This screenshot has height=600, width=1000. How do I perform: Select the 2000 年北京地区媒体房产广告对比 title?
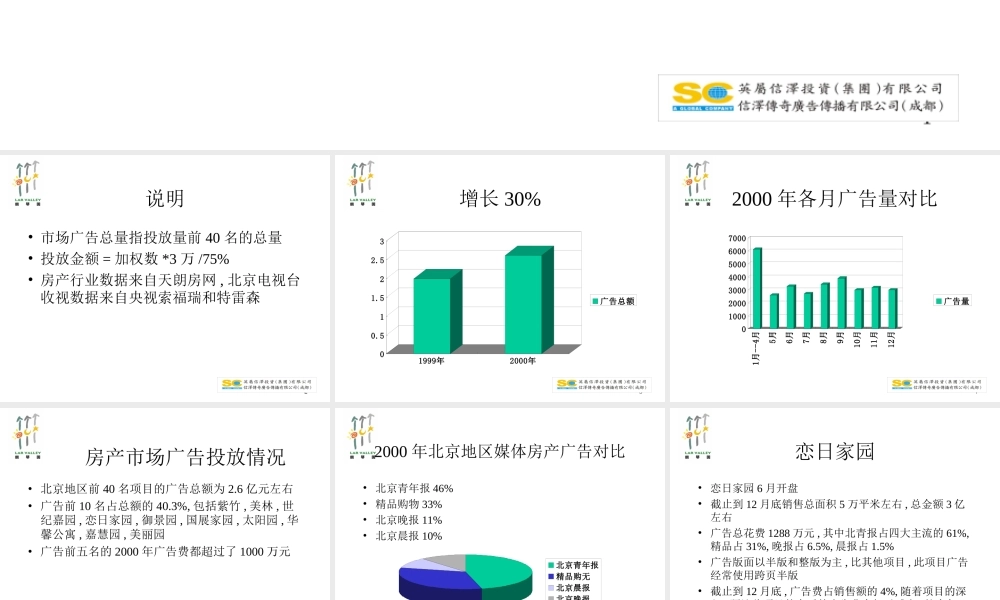499,451
